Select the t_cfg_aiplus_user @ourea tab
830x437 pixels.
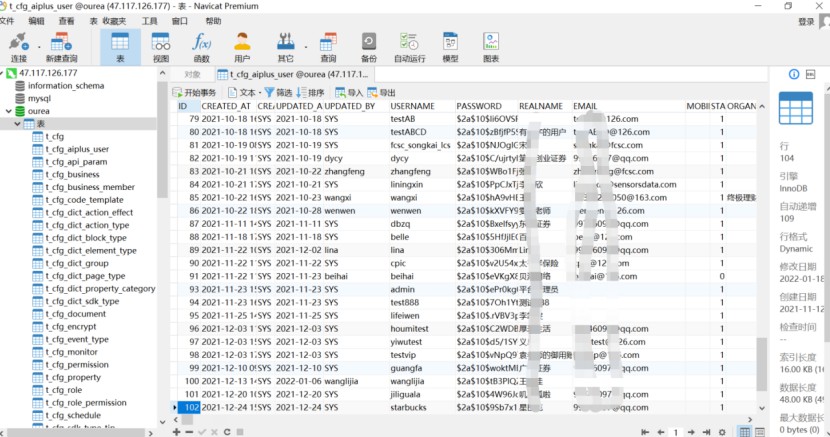click(x=293, y=75)
